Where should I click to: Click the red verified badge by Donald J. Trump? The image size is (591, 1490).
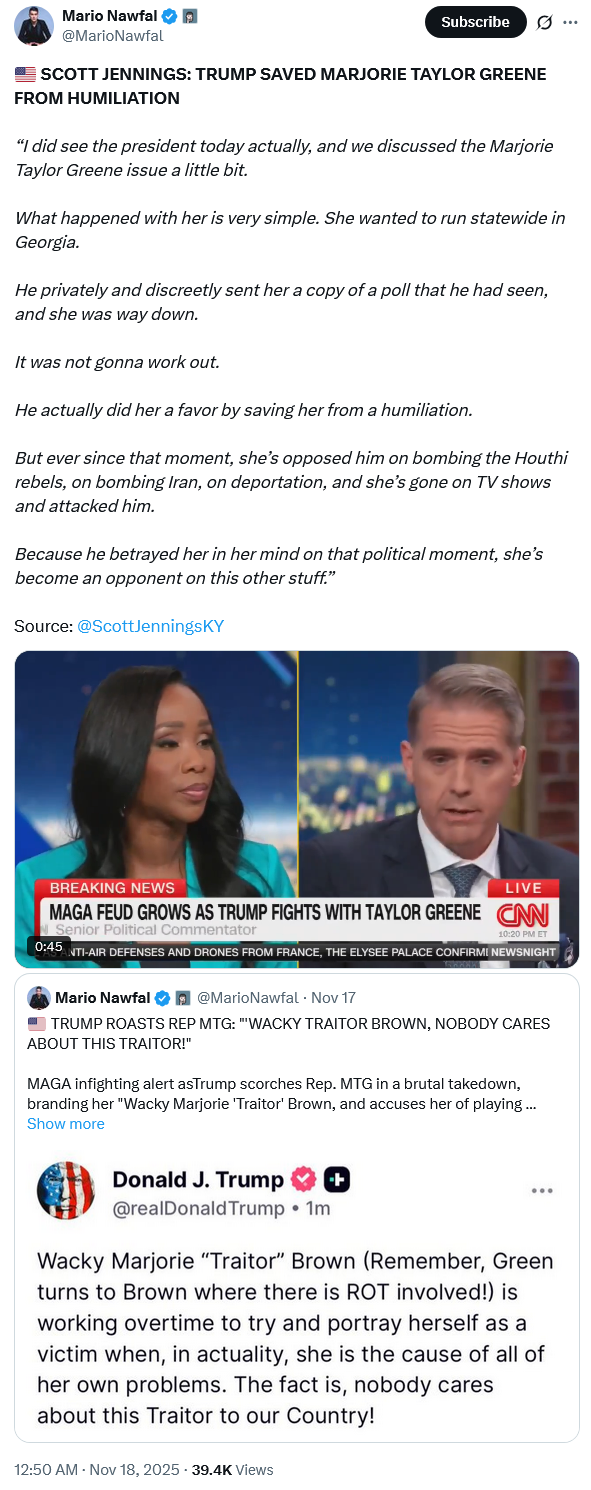[x=303, y=1180]
